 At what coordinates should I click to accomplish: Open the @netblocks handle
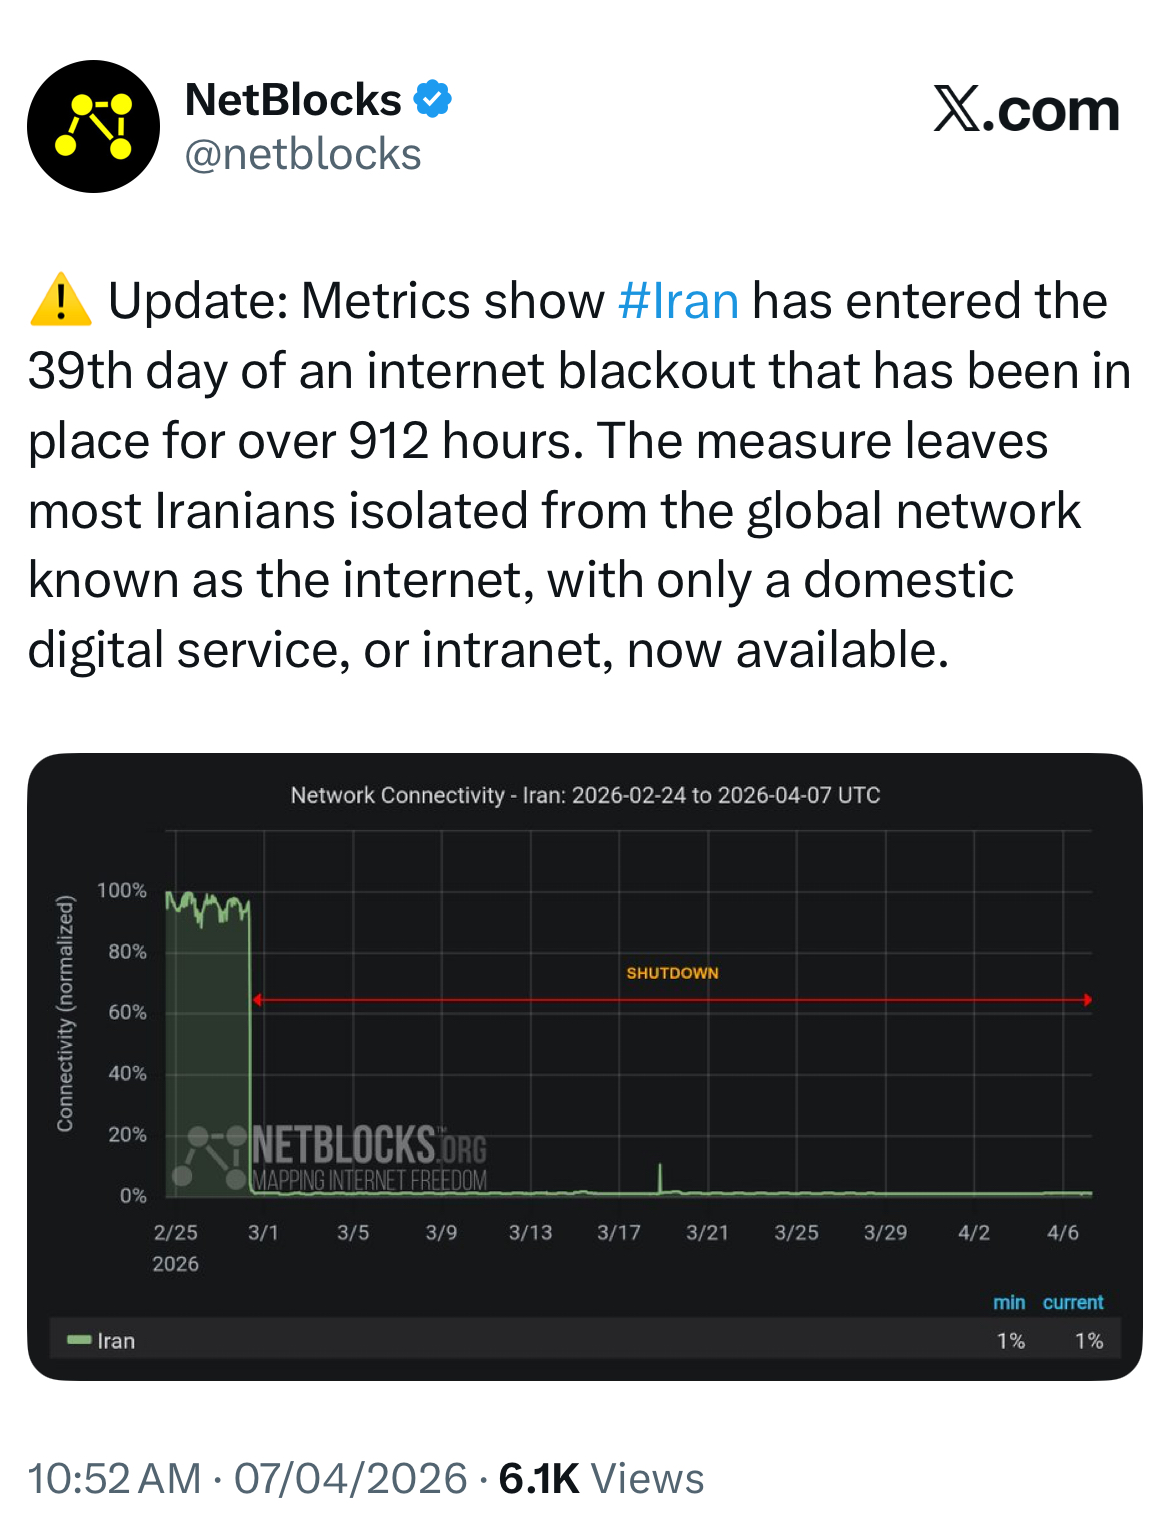[303, 155]
